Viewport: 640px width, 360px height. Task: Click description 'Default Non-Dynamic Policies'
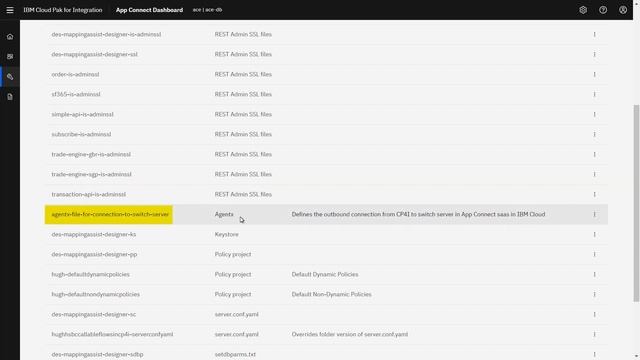click(331, 294)
